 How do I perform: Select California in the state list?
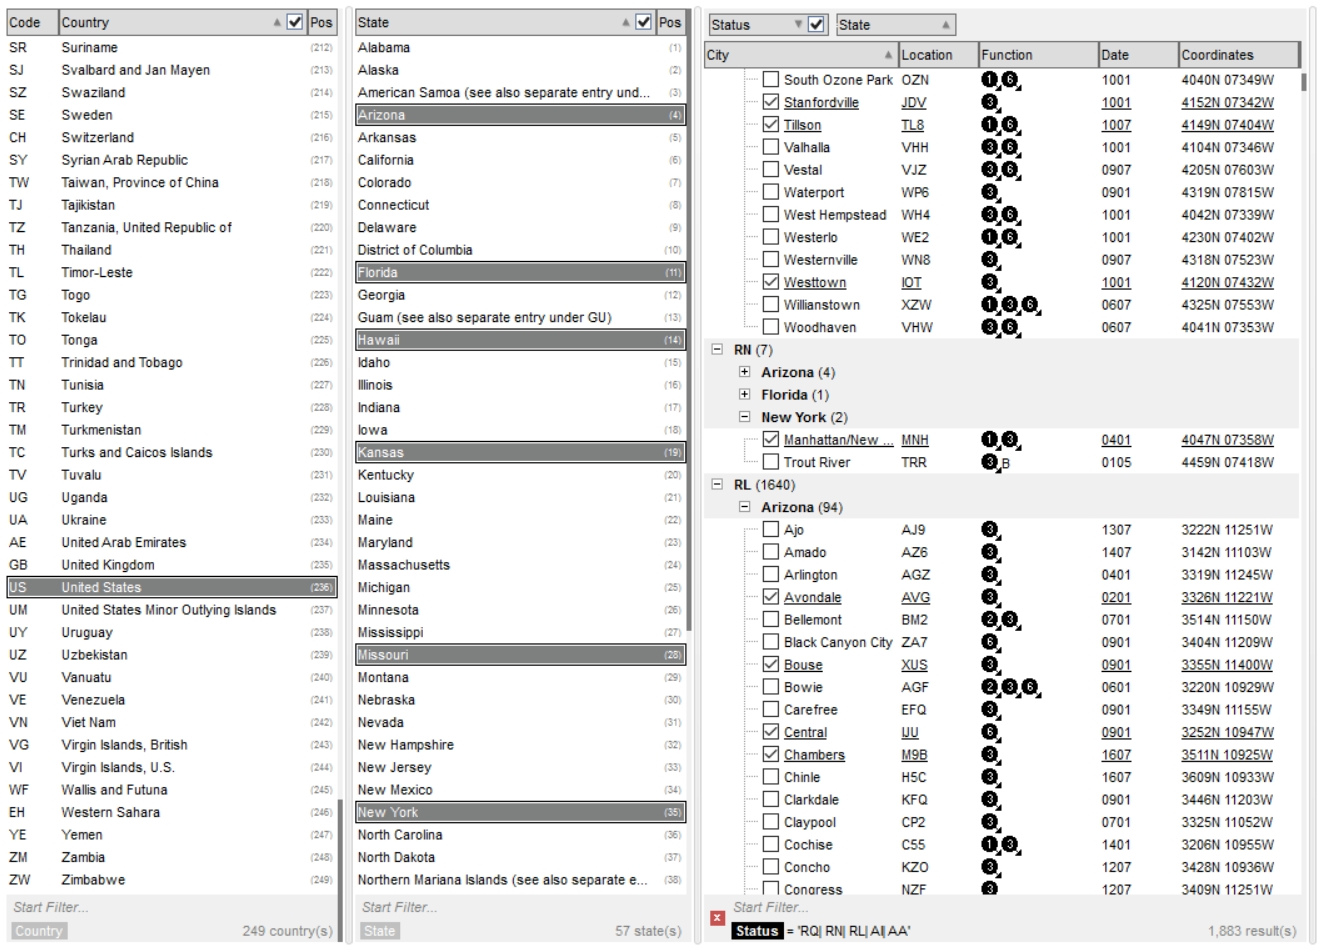click(x=521, y=160)
